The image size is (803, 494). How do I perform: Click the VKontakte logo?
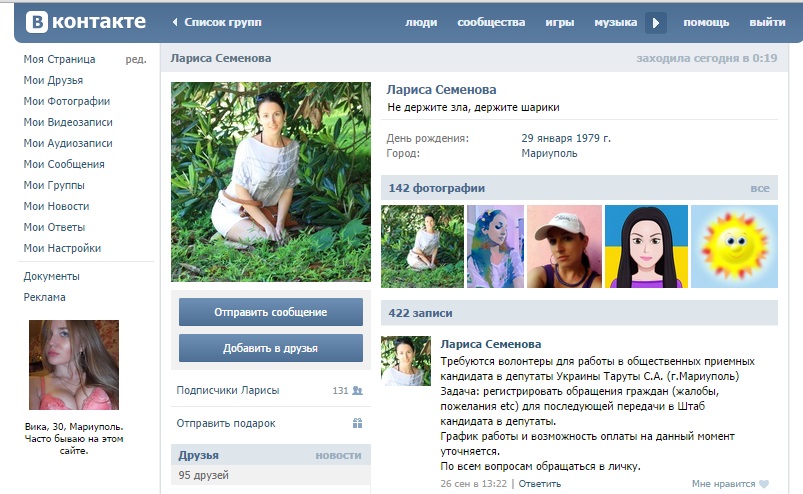pyautogui.click(x=86, y=22)
